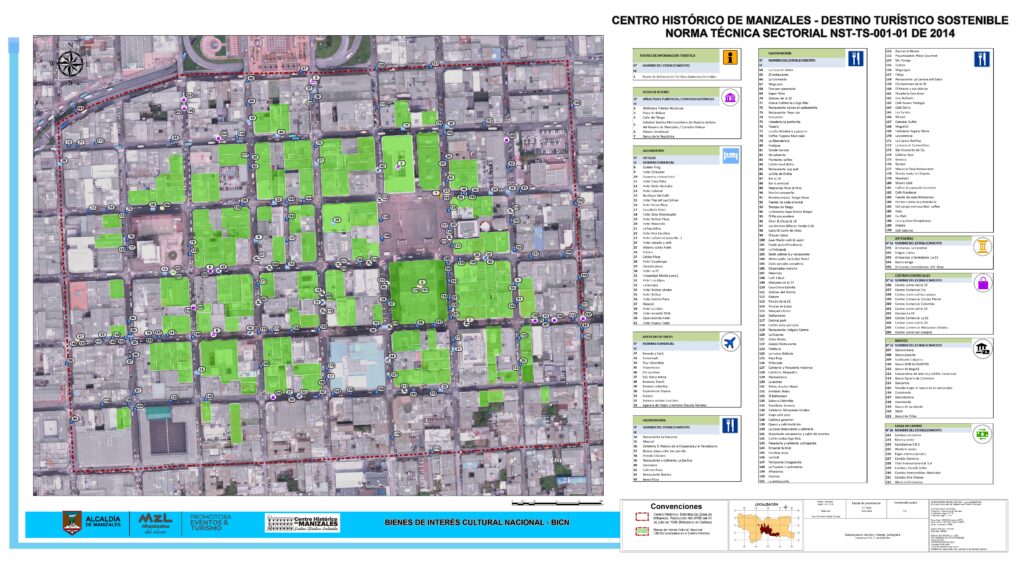This screenshot has width=1024, height=579.
Task: Click the Promotora Eventos & Turismo text
Action: [210, 522]
